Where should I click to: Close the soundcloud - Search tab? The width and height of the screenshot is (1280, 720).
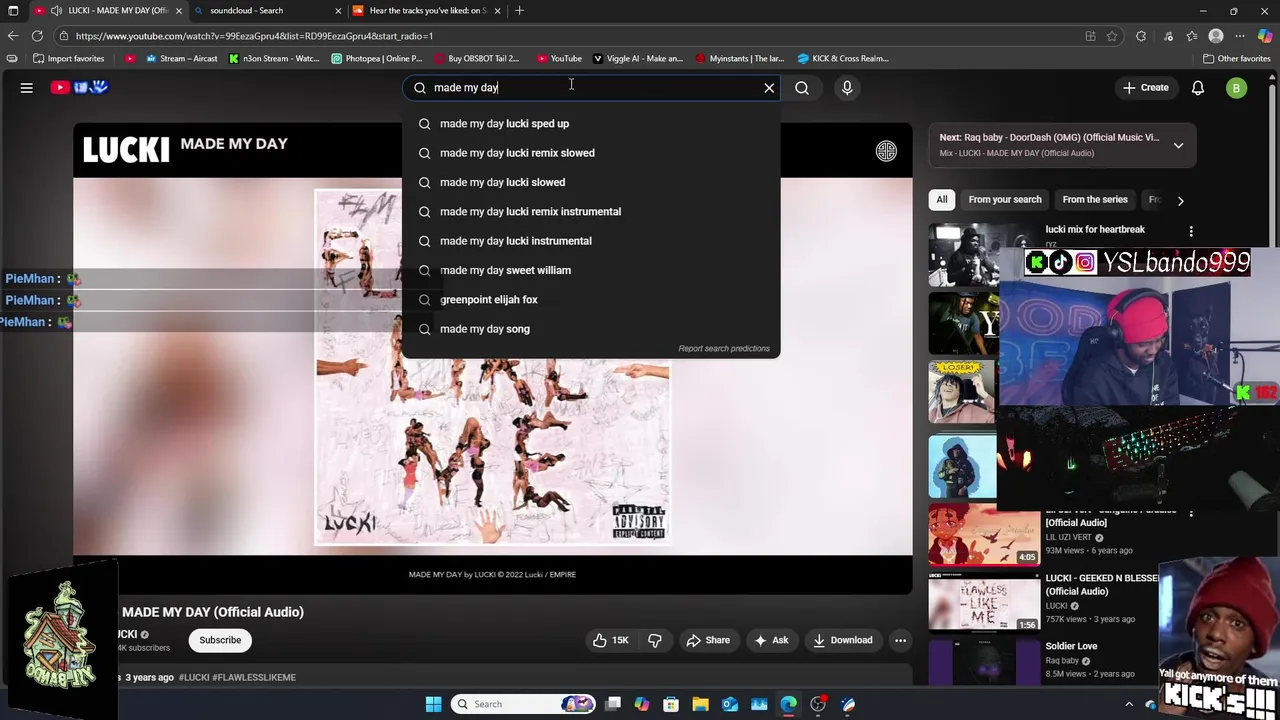click(338, 11)
